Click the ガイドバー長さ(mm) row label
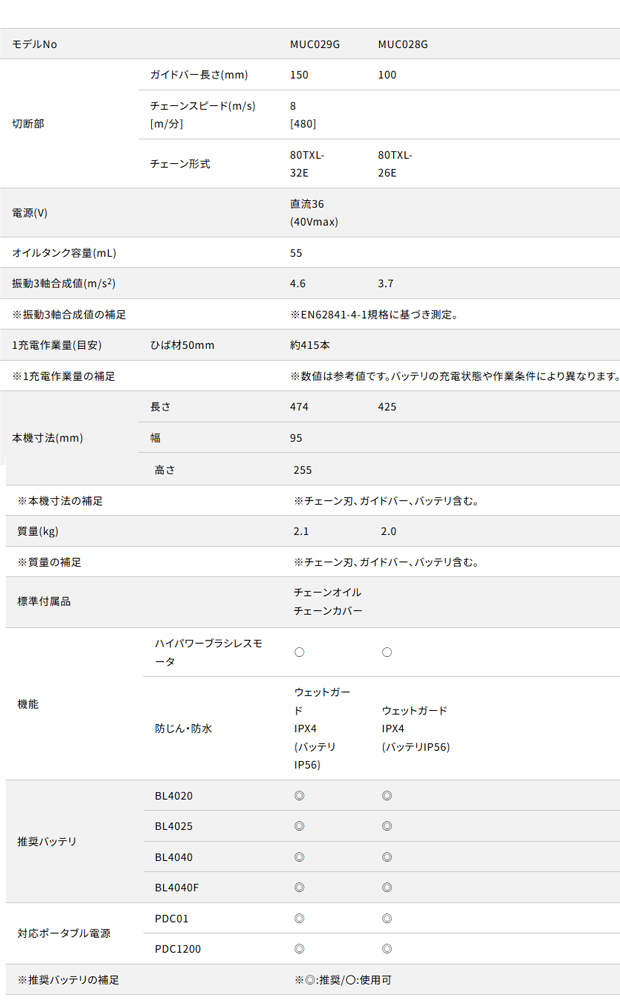The image size is (620, 1000). click(198, 75)
